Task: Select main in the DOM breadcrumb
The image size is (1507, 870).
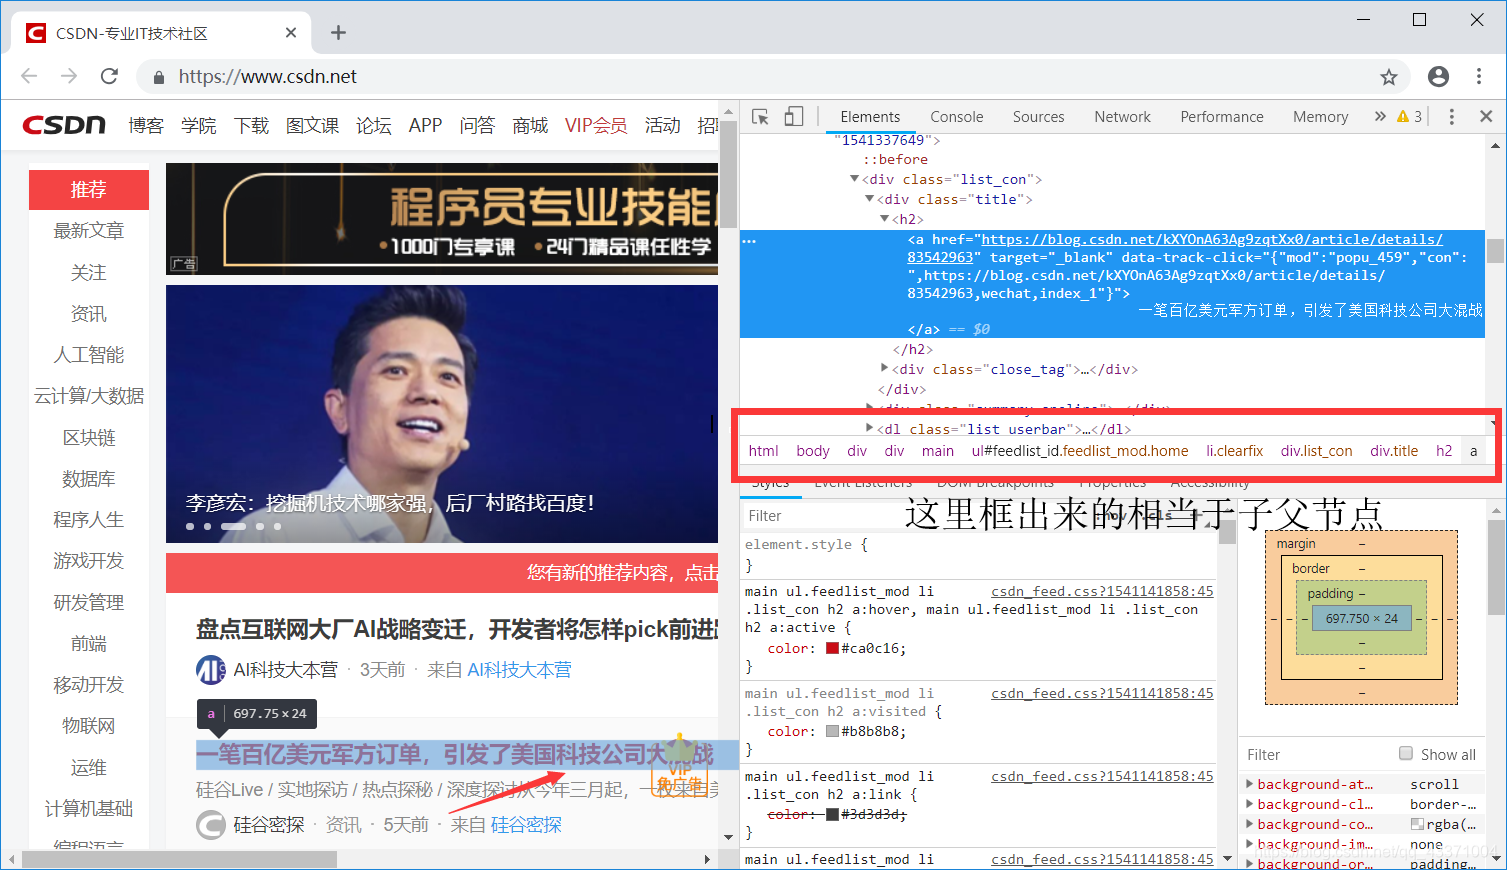Action: (x=938, y=451)
